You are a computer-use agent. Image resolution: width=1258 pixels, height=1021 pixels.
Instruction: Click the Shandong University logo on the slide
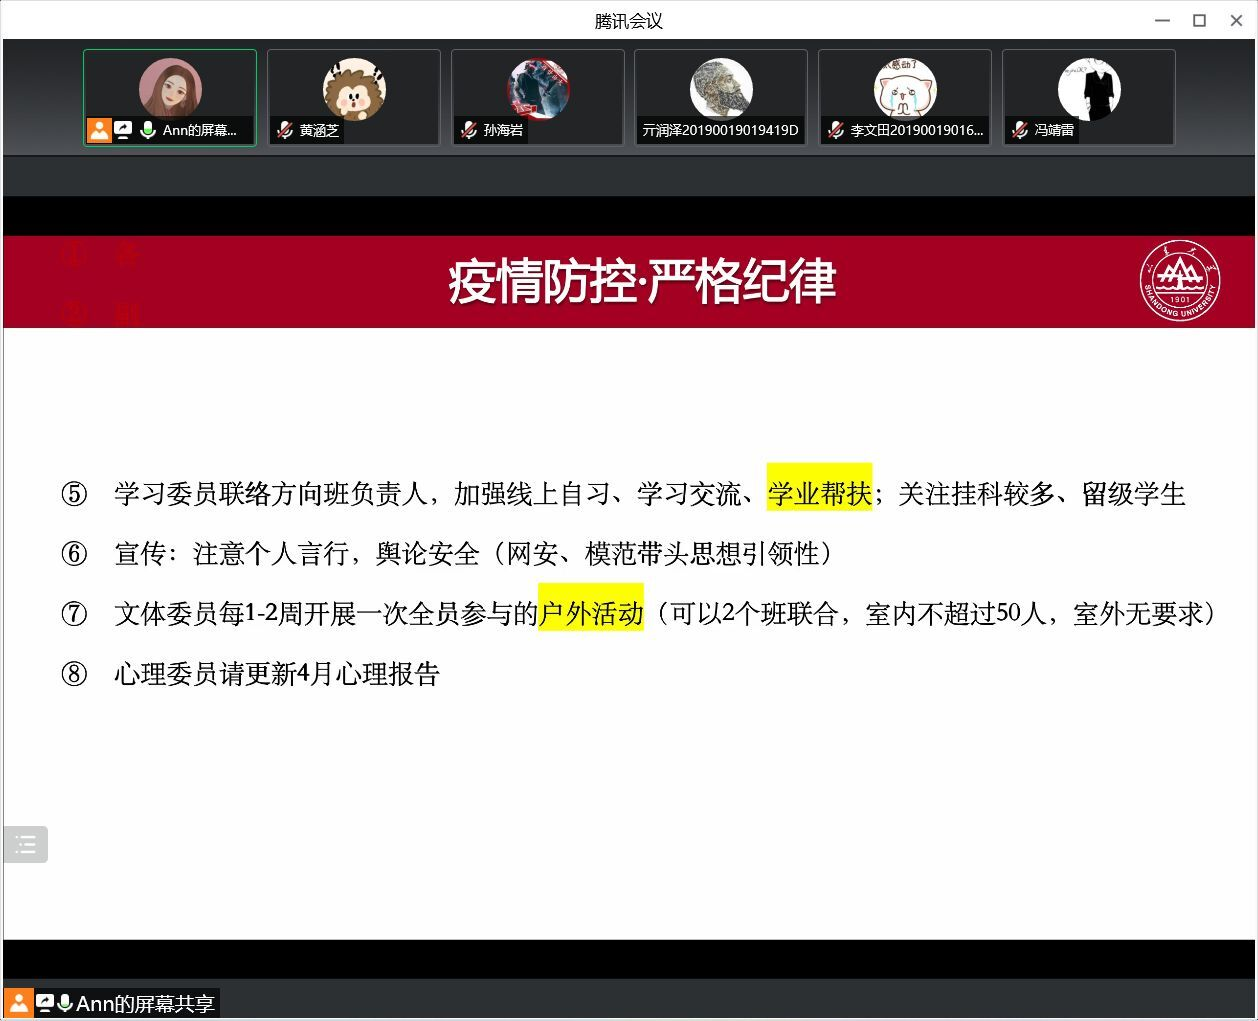[x=1181, y=281]
